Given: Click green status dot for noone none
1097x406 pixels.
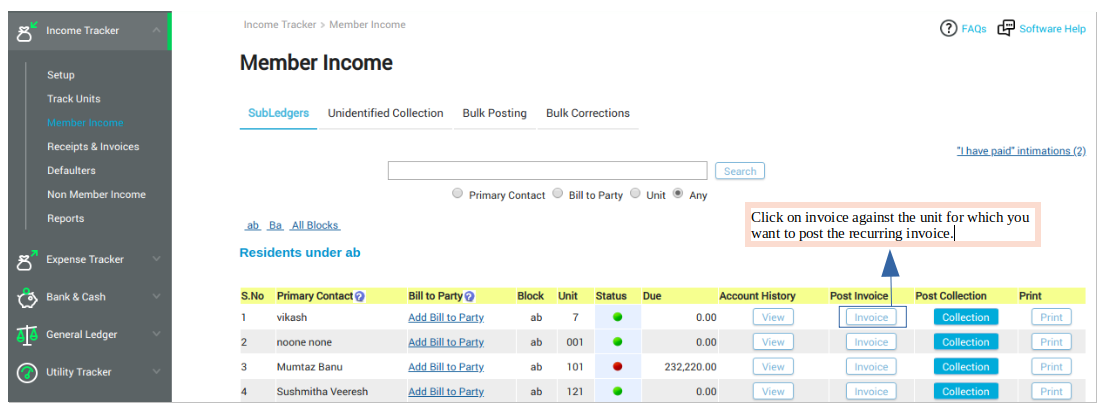Looking at the screenshot, I should click(618, 342).
